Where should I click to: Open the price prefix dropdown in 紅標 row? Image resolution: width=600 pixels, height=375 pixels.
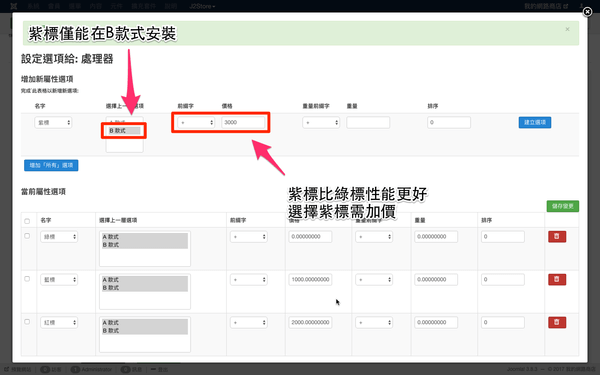248,322
